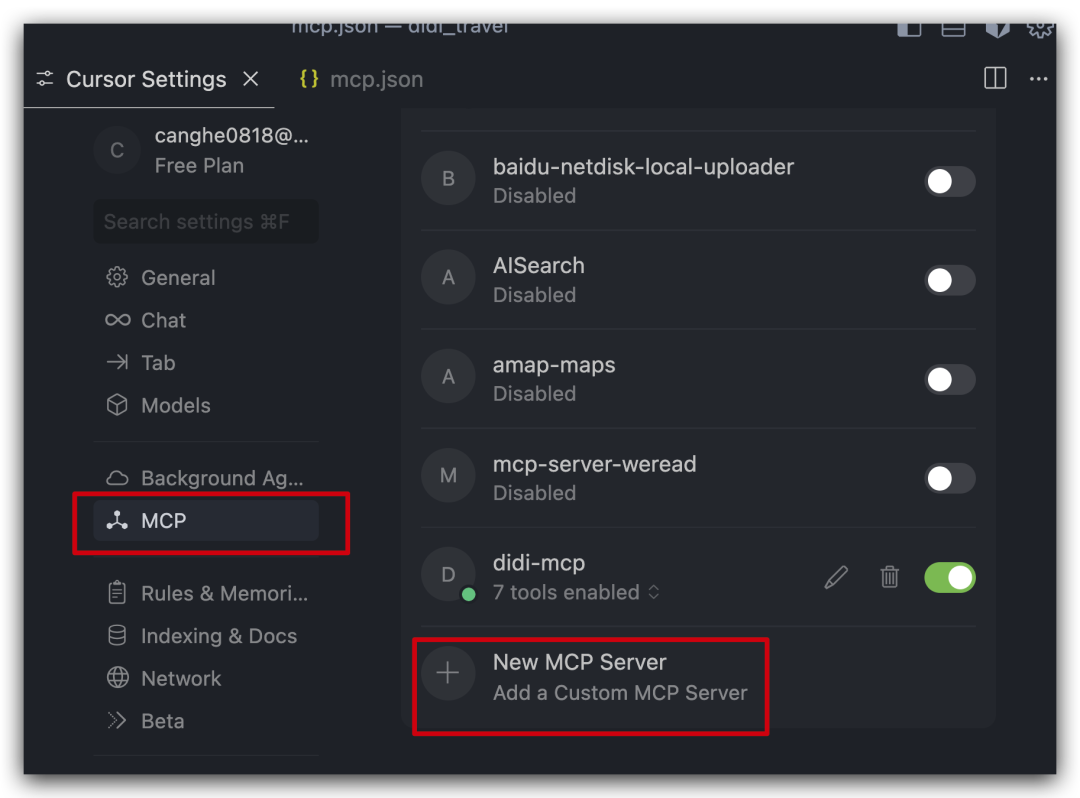This screenshot has width=1080, height=798.
Task: Enable the amap-maps server toggle
Action: click(x=949, y=379)
